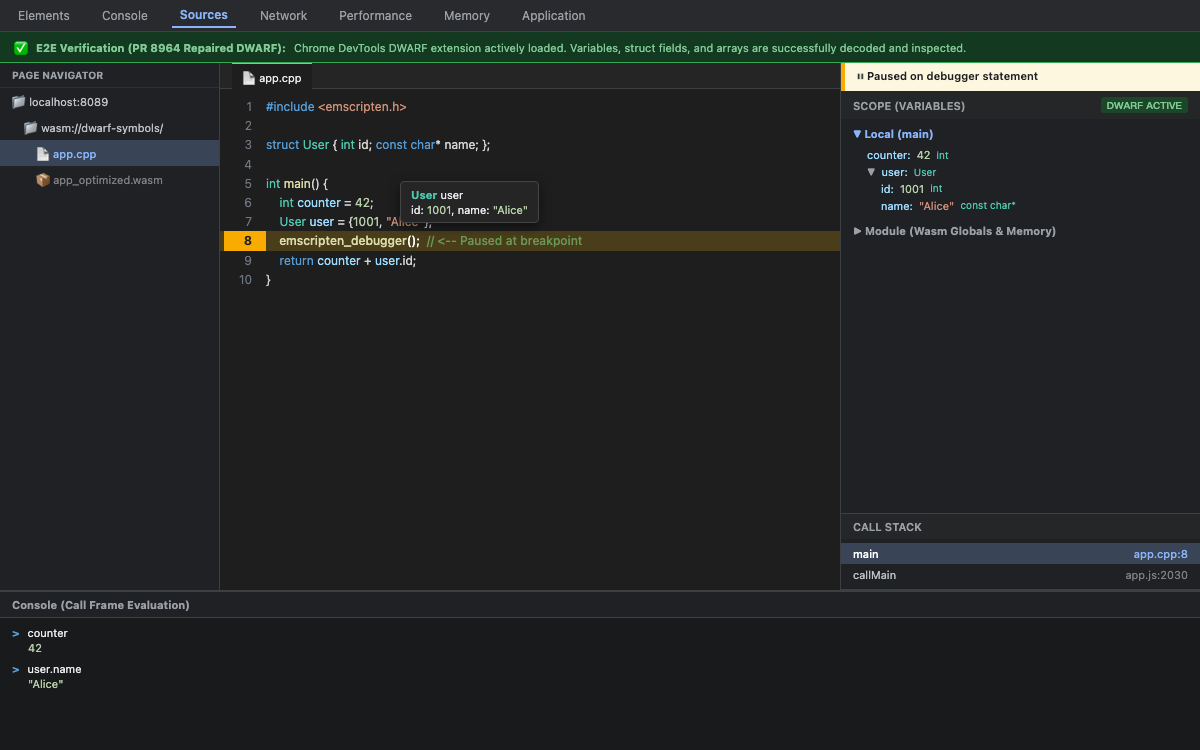
Task: Click the emscripten_debugger(); statement
Action: (x=349, y=241)
